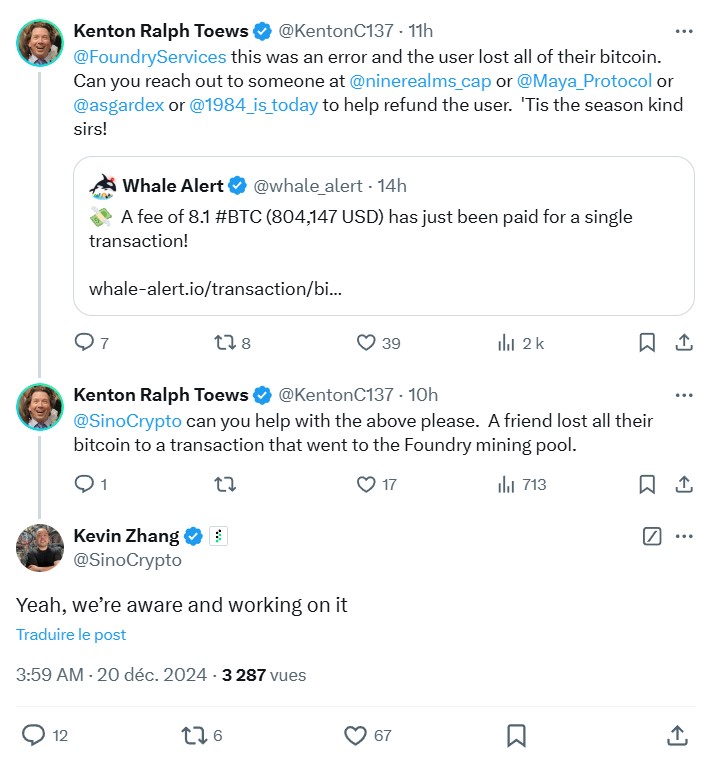Share Kevin Zhang's post via share icon
The height and width of the screenshot is (763, 712).
(676, 736)
